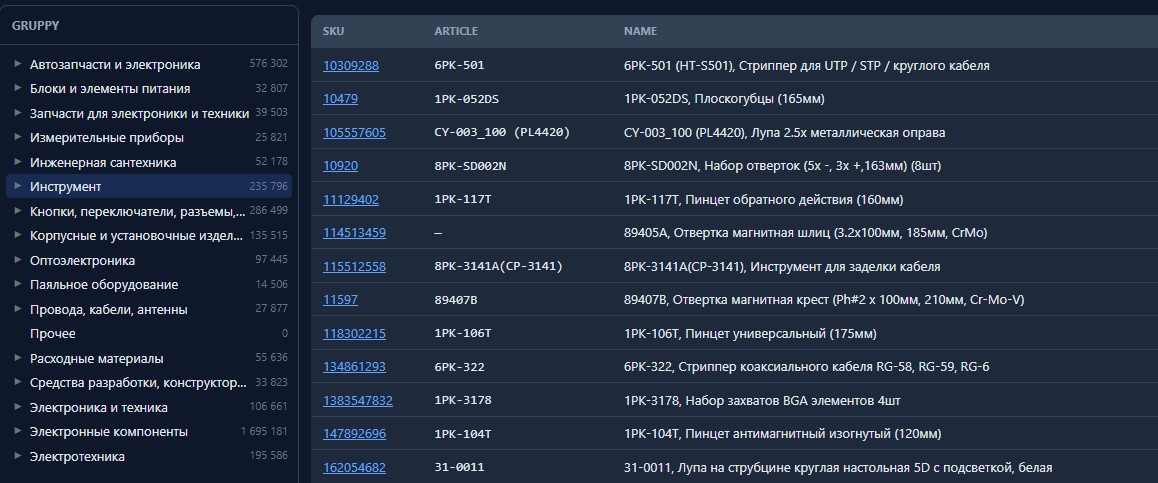Open SKU link 10479

340,99
